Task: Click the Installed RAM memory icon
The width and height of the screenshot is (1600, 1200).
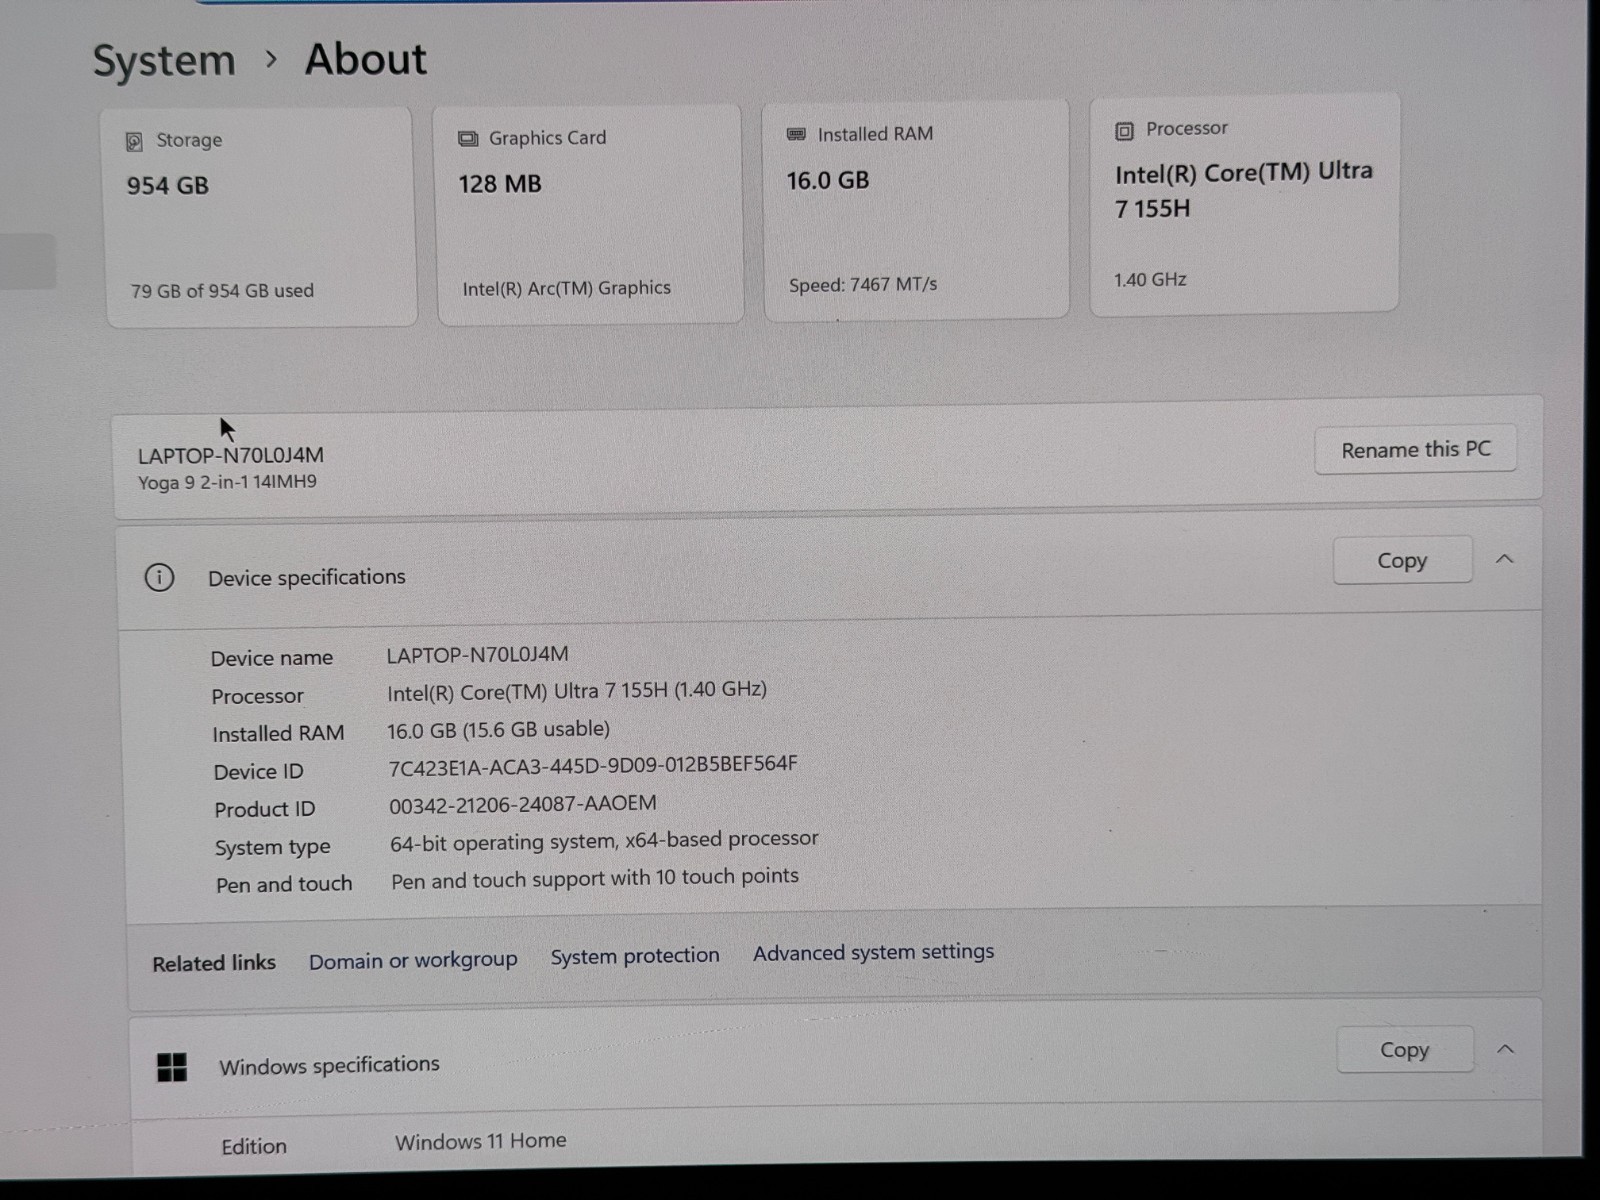Action: click(x=796, y=134)
